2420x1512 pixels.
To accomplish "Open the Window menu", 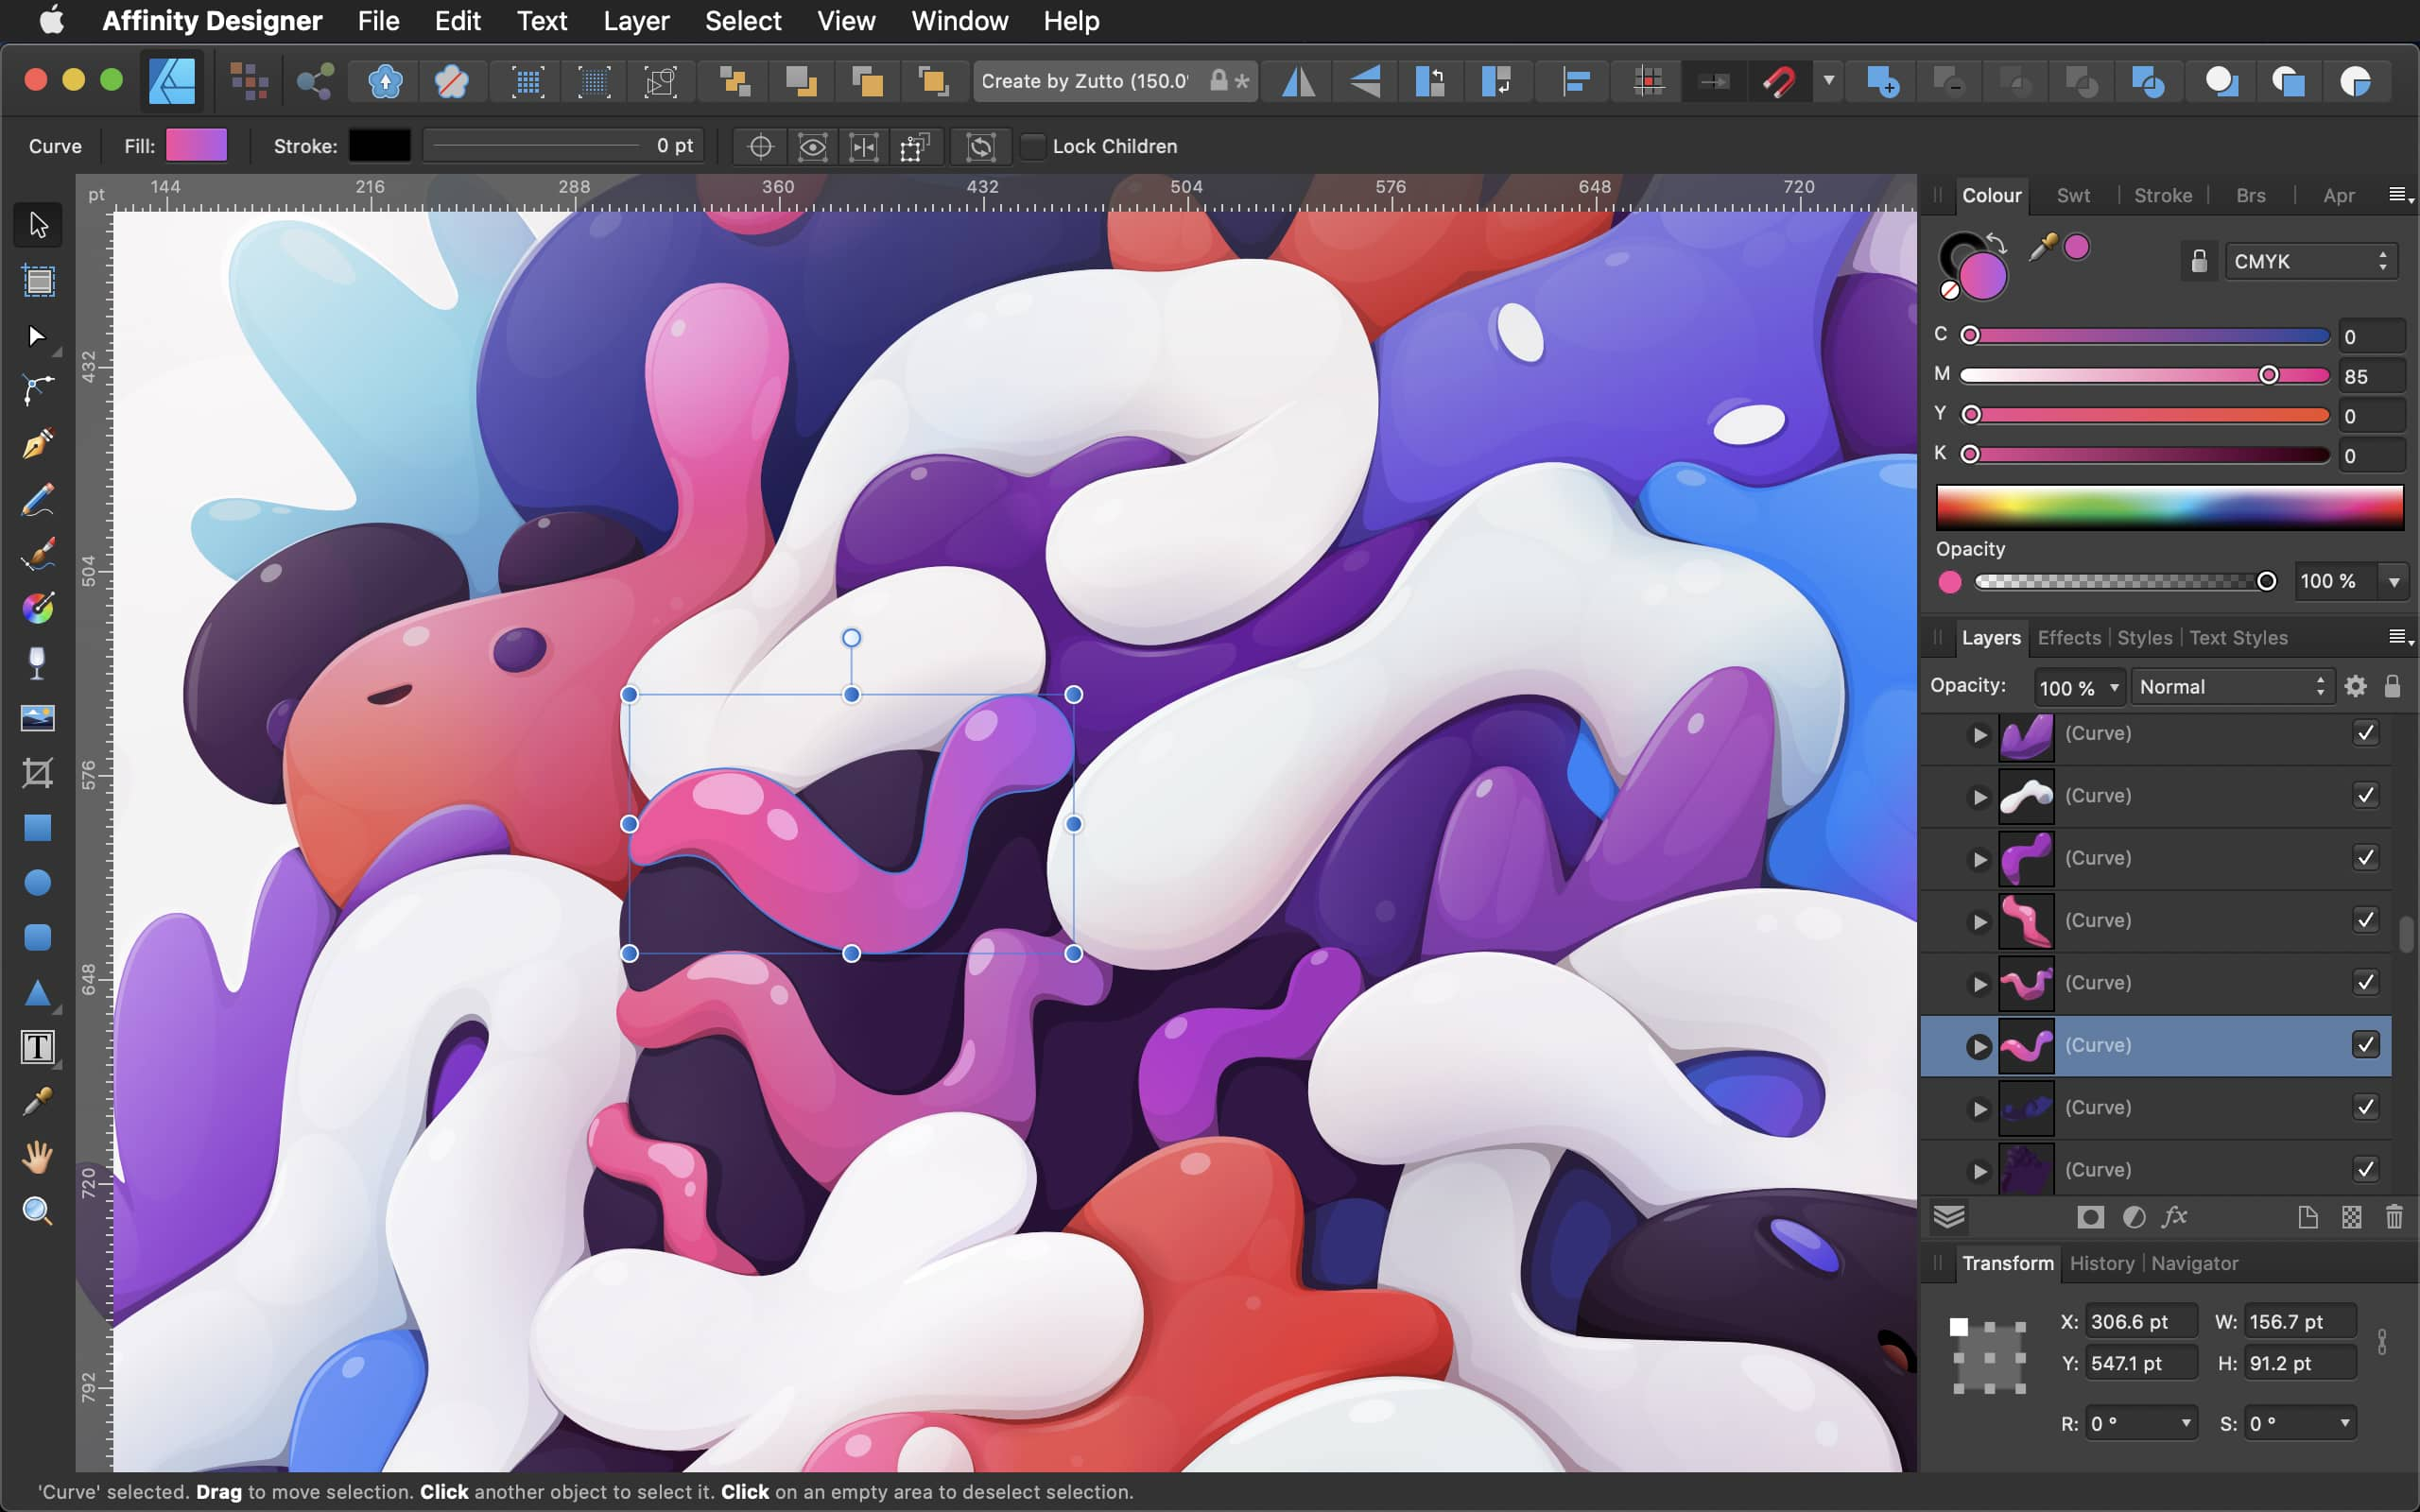I will 959,21.
